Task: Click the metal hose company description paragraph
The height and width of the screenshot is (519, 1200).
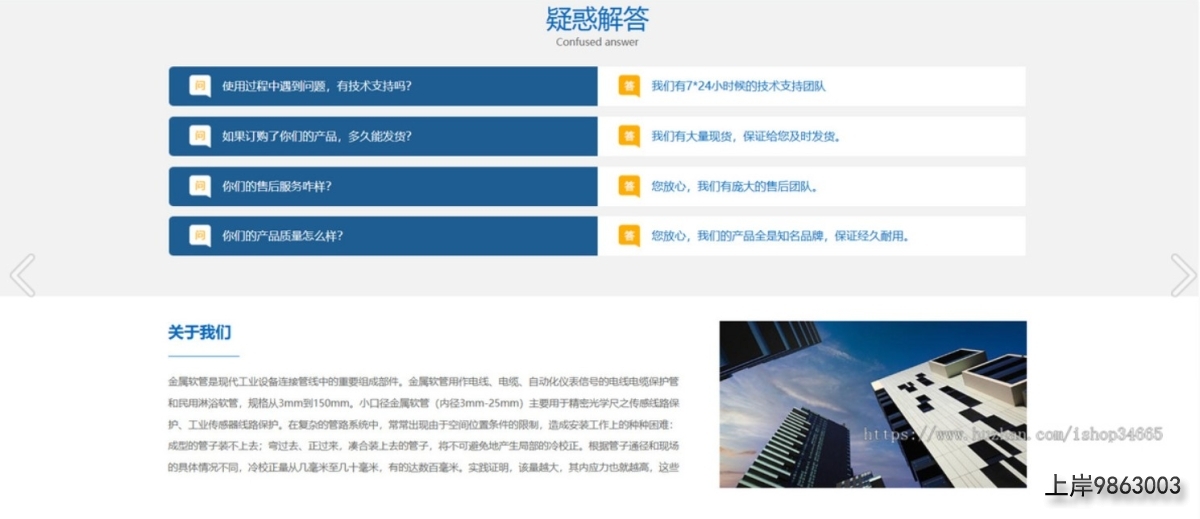Action: click(424, 424)
